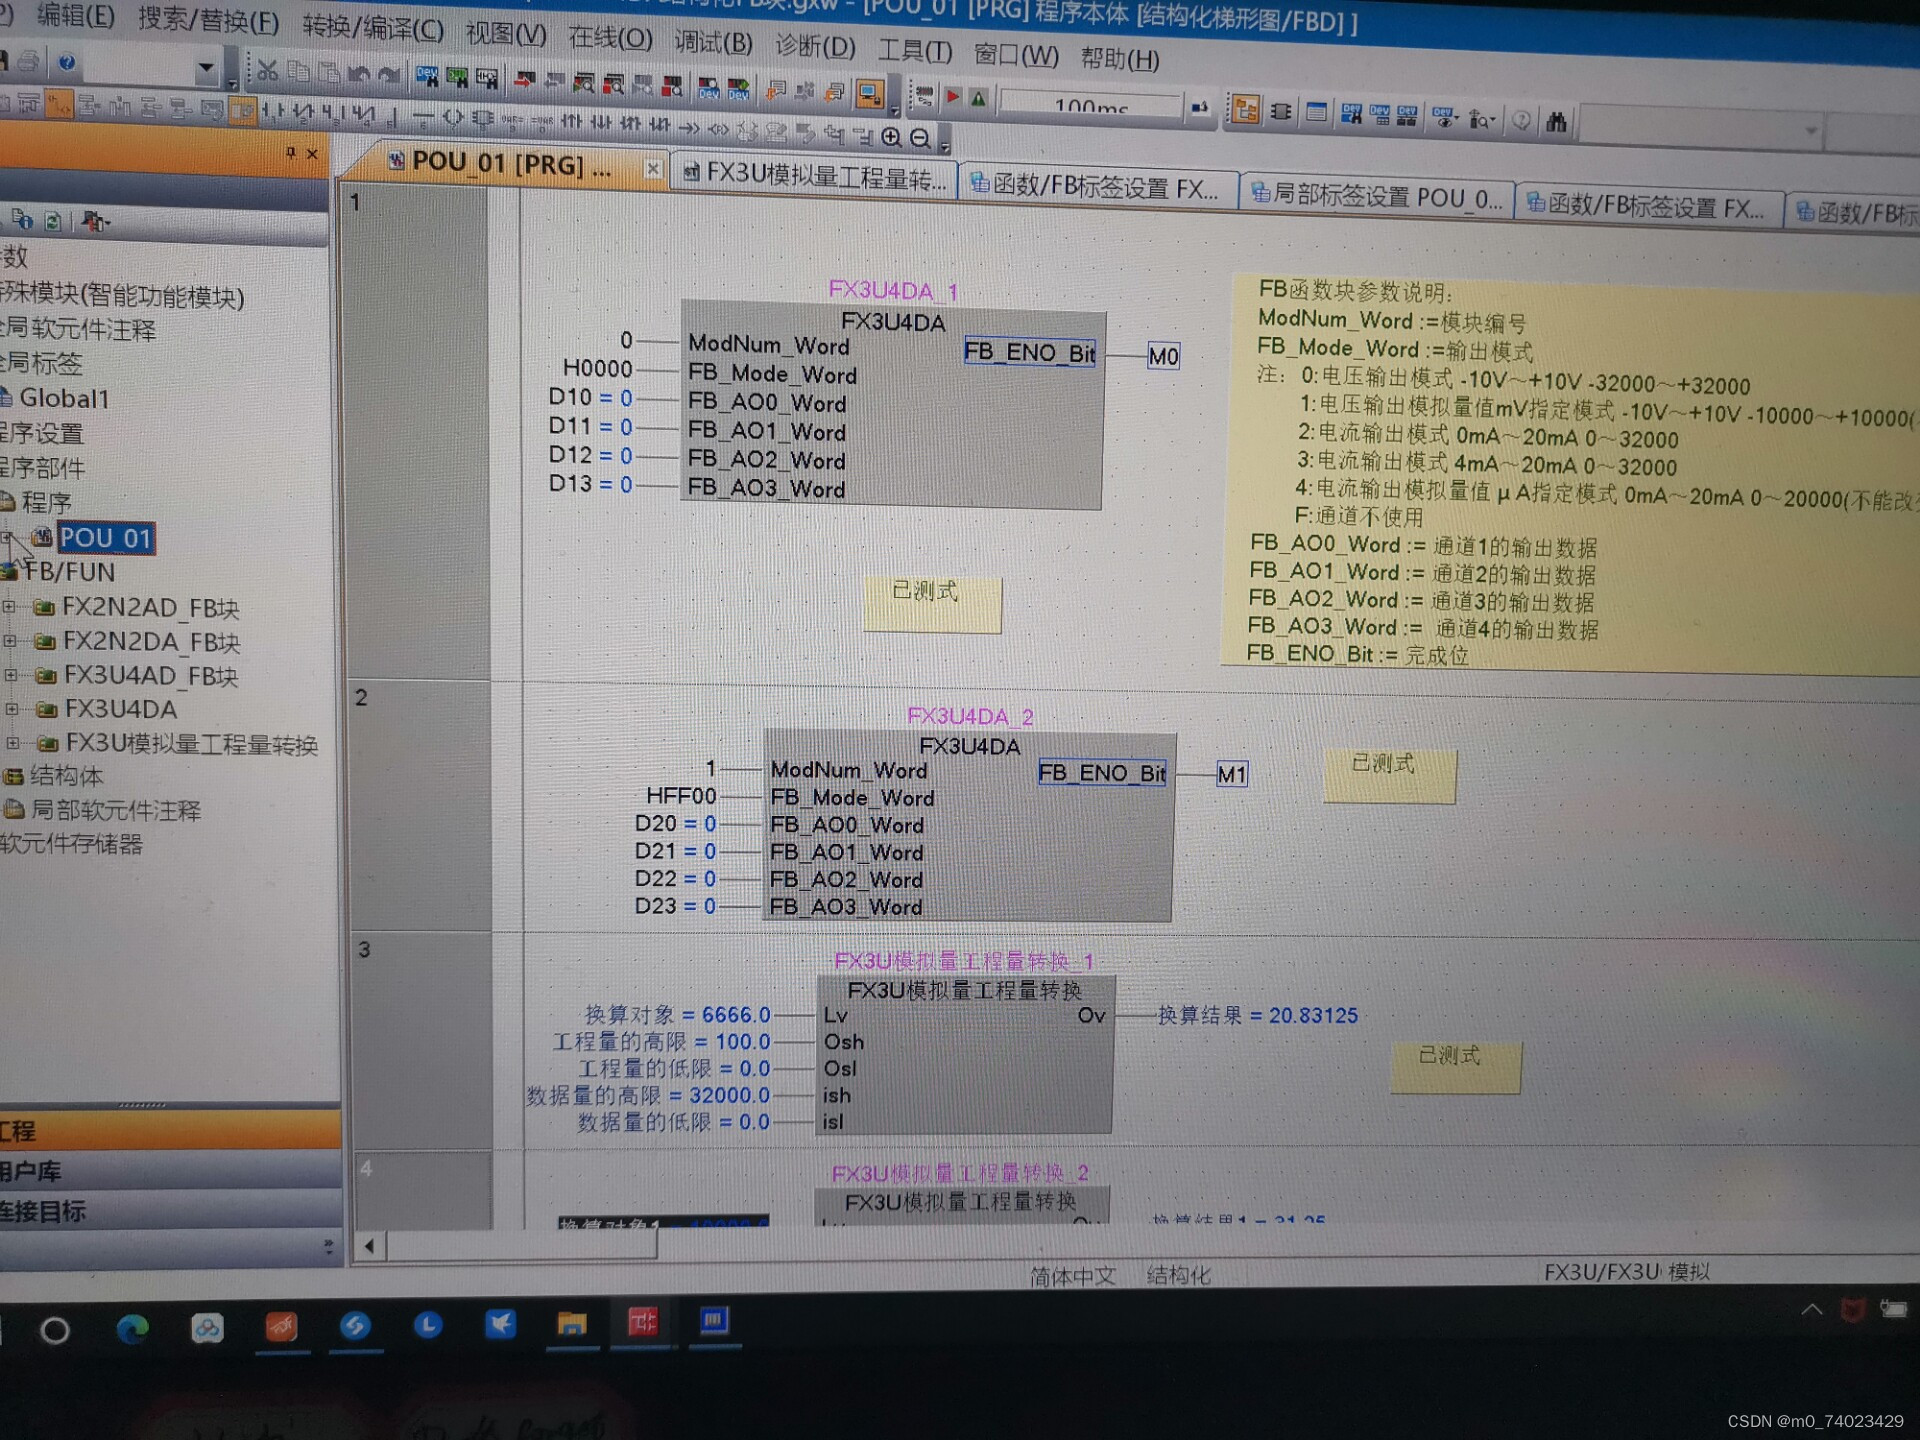The image size is (1920, 1440).
Task: Click the zoom in magnifier icon
Action: click(x=891, y=137)
